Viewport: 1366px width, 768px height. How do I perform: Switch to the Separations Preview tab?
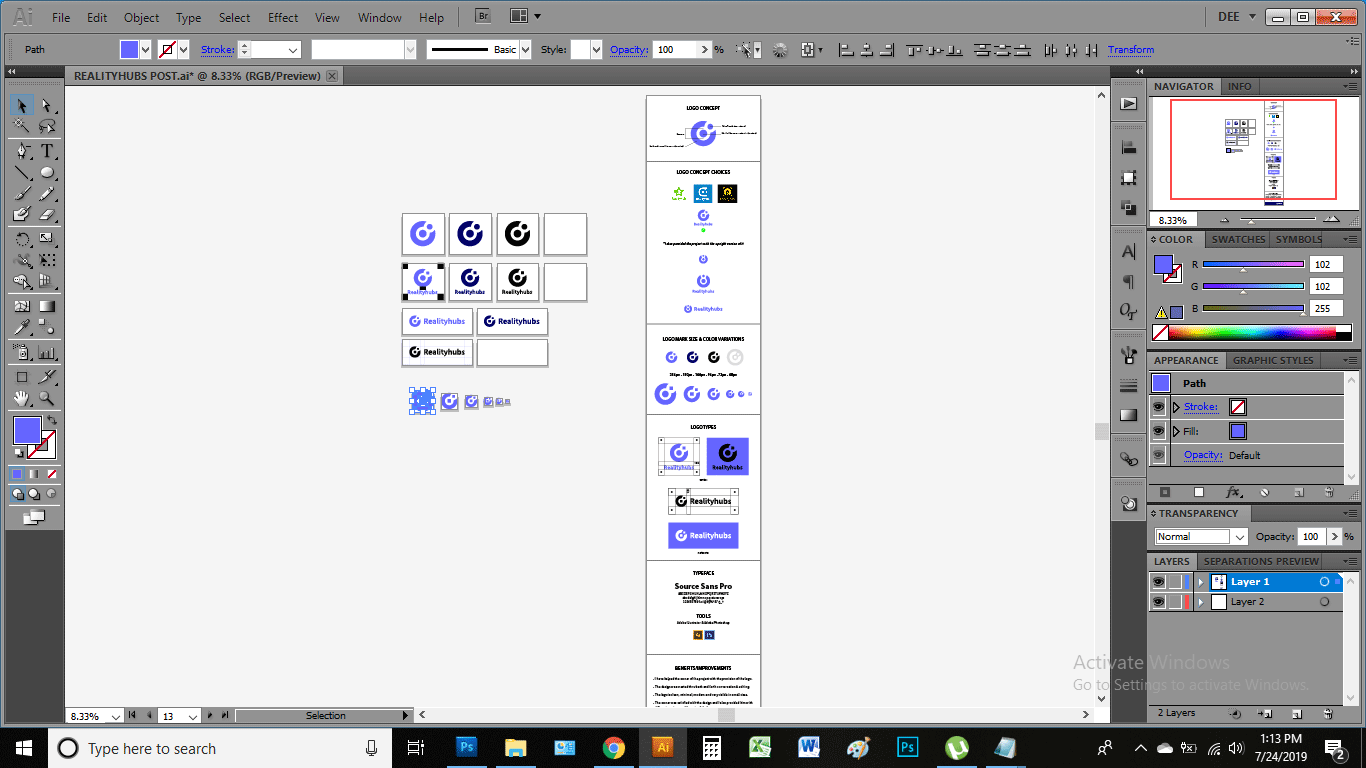click(x=1261, y=561)
